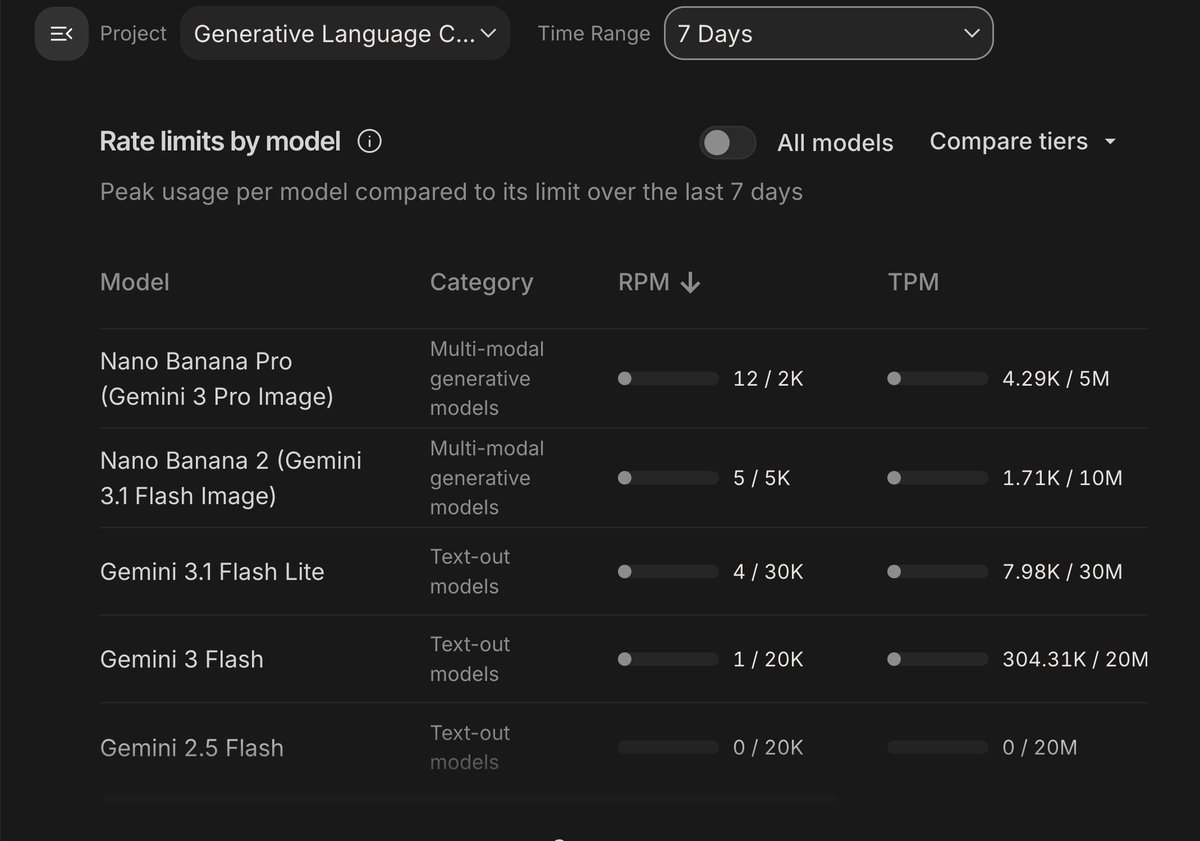Collapse the sidebar menu icon
This screenshot has height=841, width=1200.
pos(61,34)
